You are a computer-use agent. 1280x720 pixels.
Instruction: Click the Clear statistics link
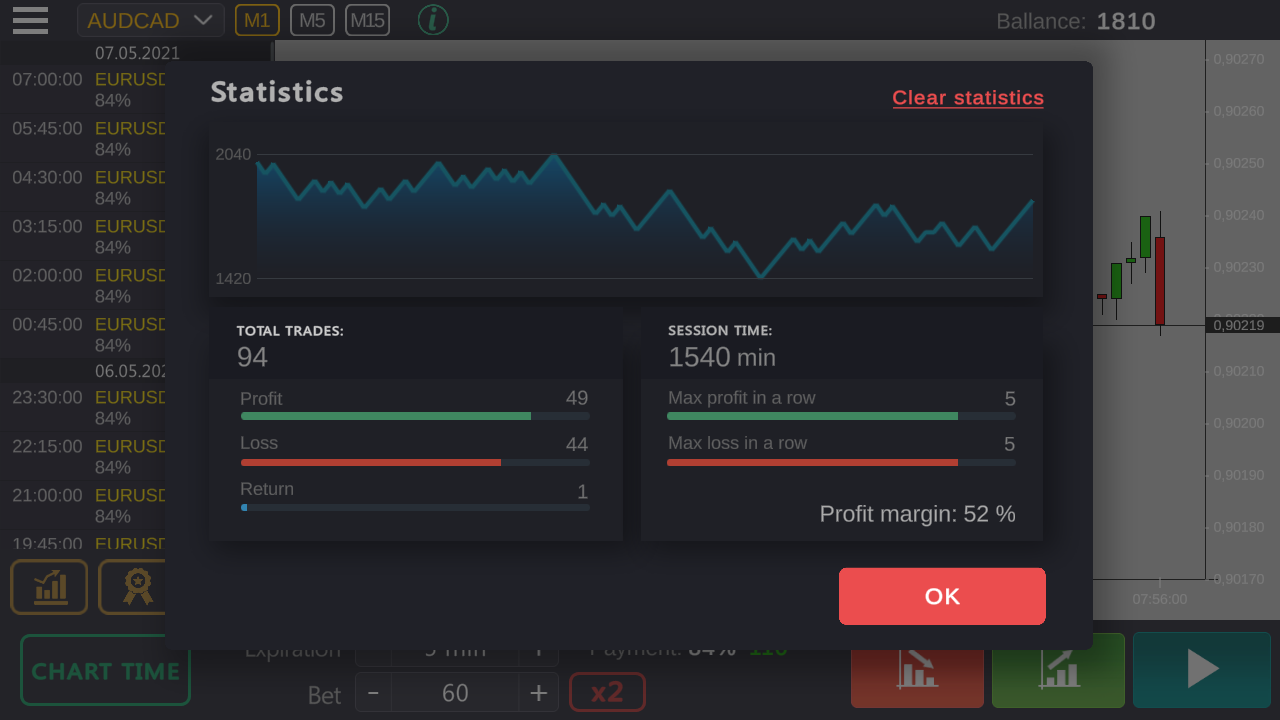click(967, 97)
